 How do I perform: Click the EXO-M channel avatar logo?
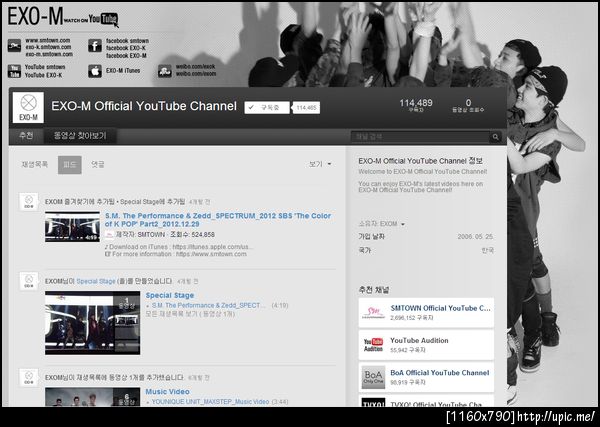28,108
